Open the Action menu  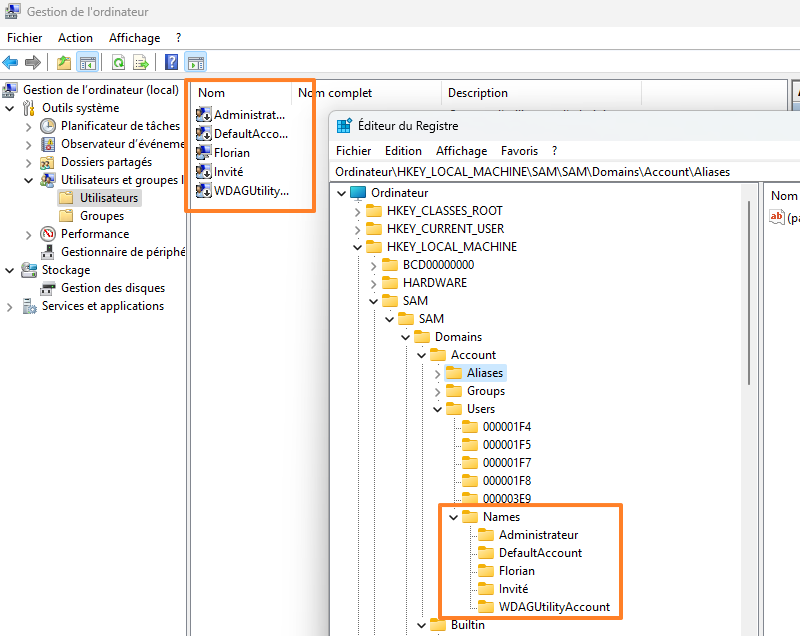(x=75, y=38)
